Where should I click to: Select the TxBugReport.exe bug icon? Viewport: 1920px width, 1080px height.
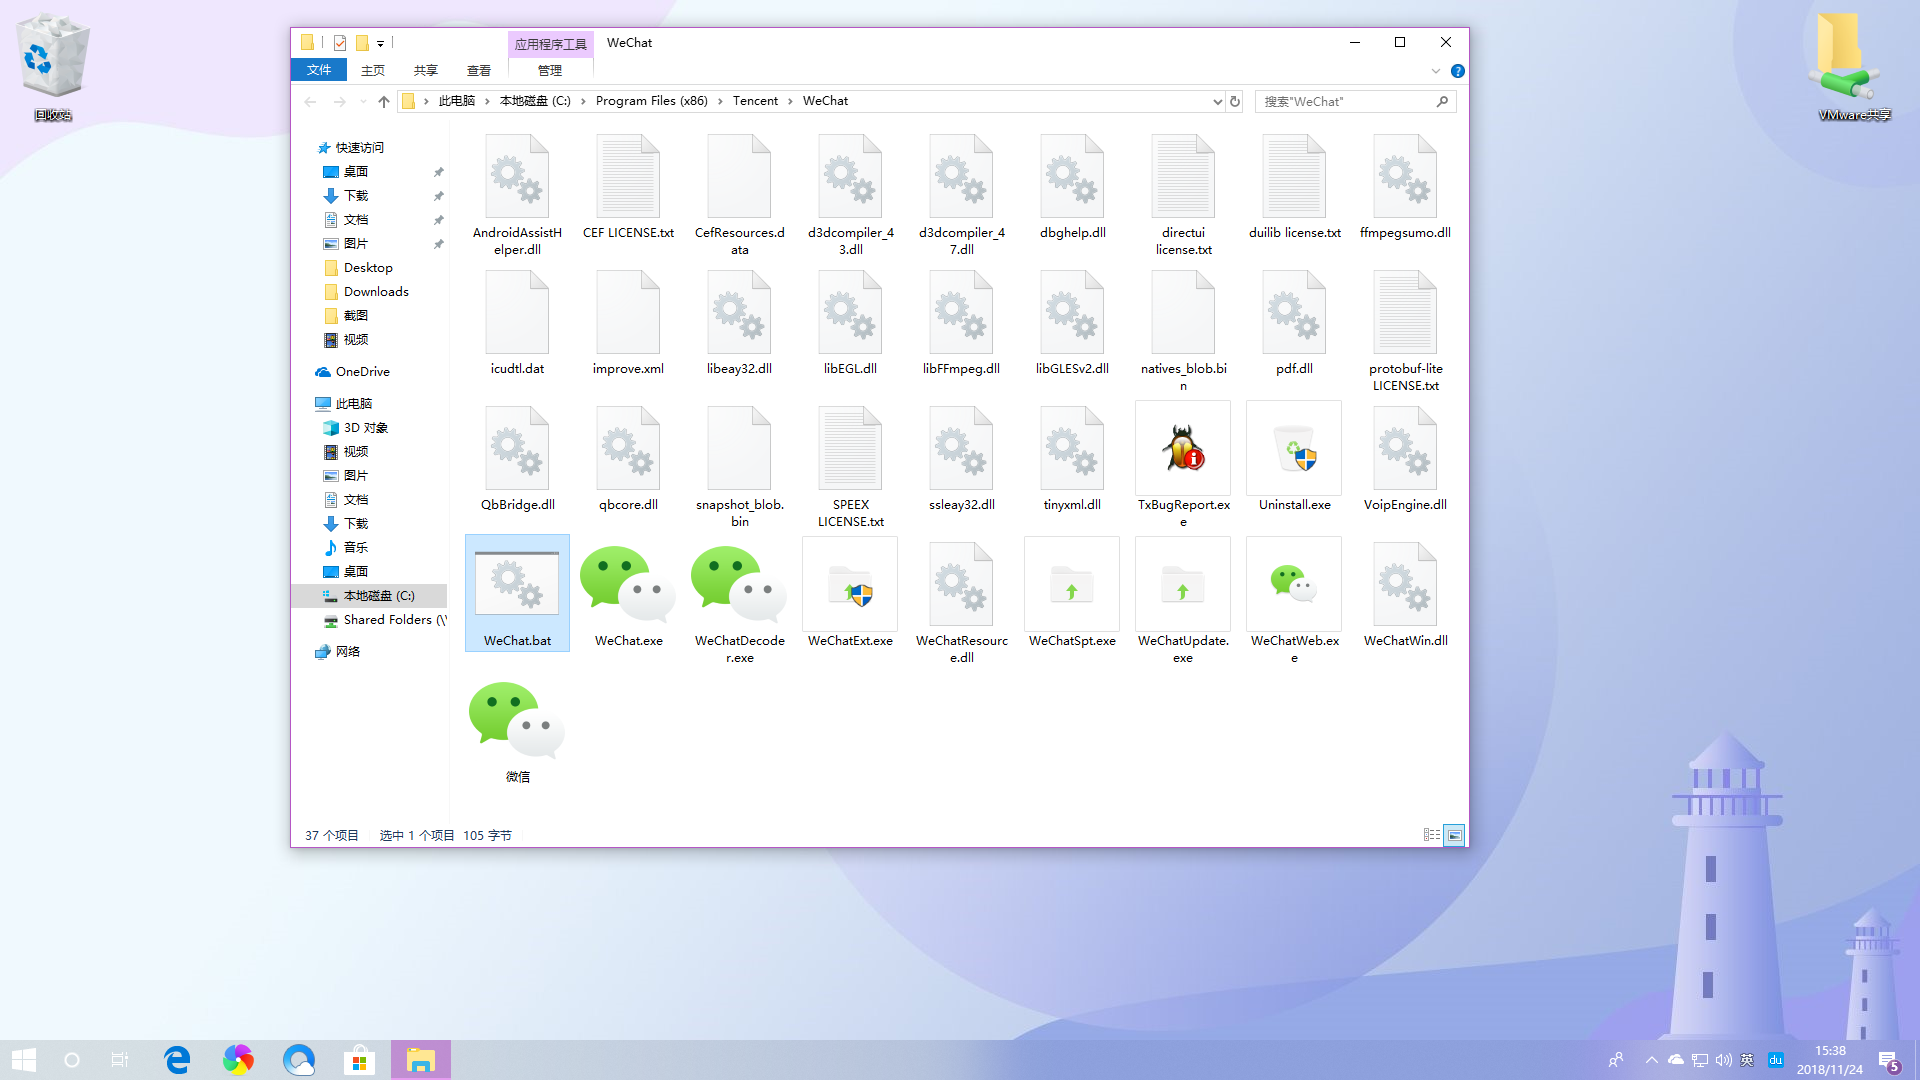click(1183, 449)
